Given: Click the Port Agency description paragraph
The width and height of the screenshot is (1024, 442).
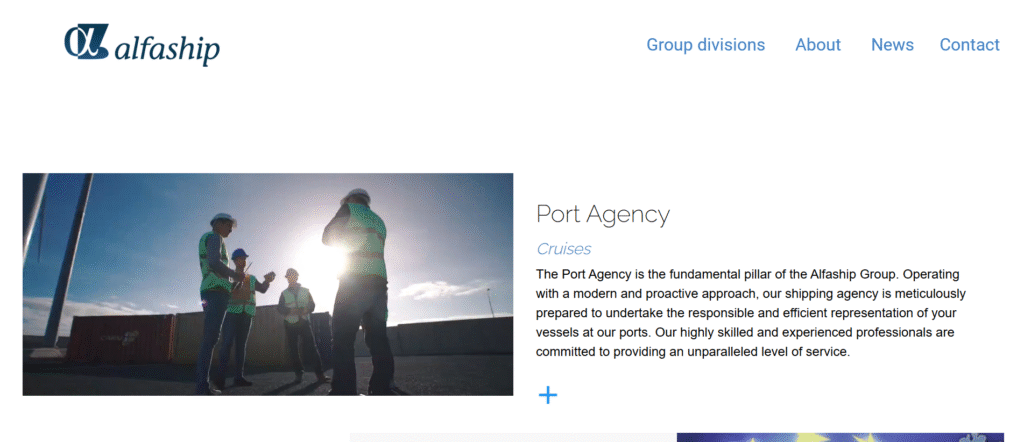Looking at the screenshot, I should point(750,313).
